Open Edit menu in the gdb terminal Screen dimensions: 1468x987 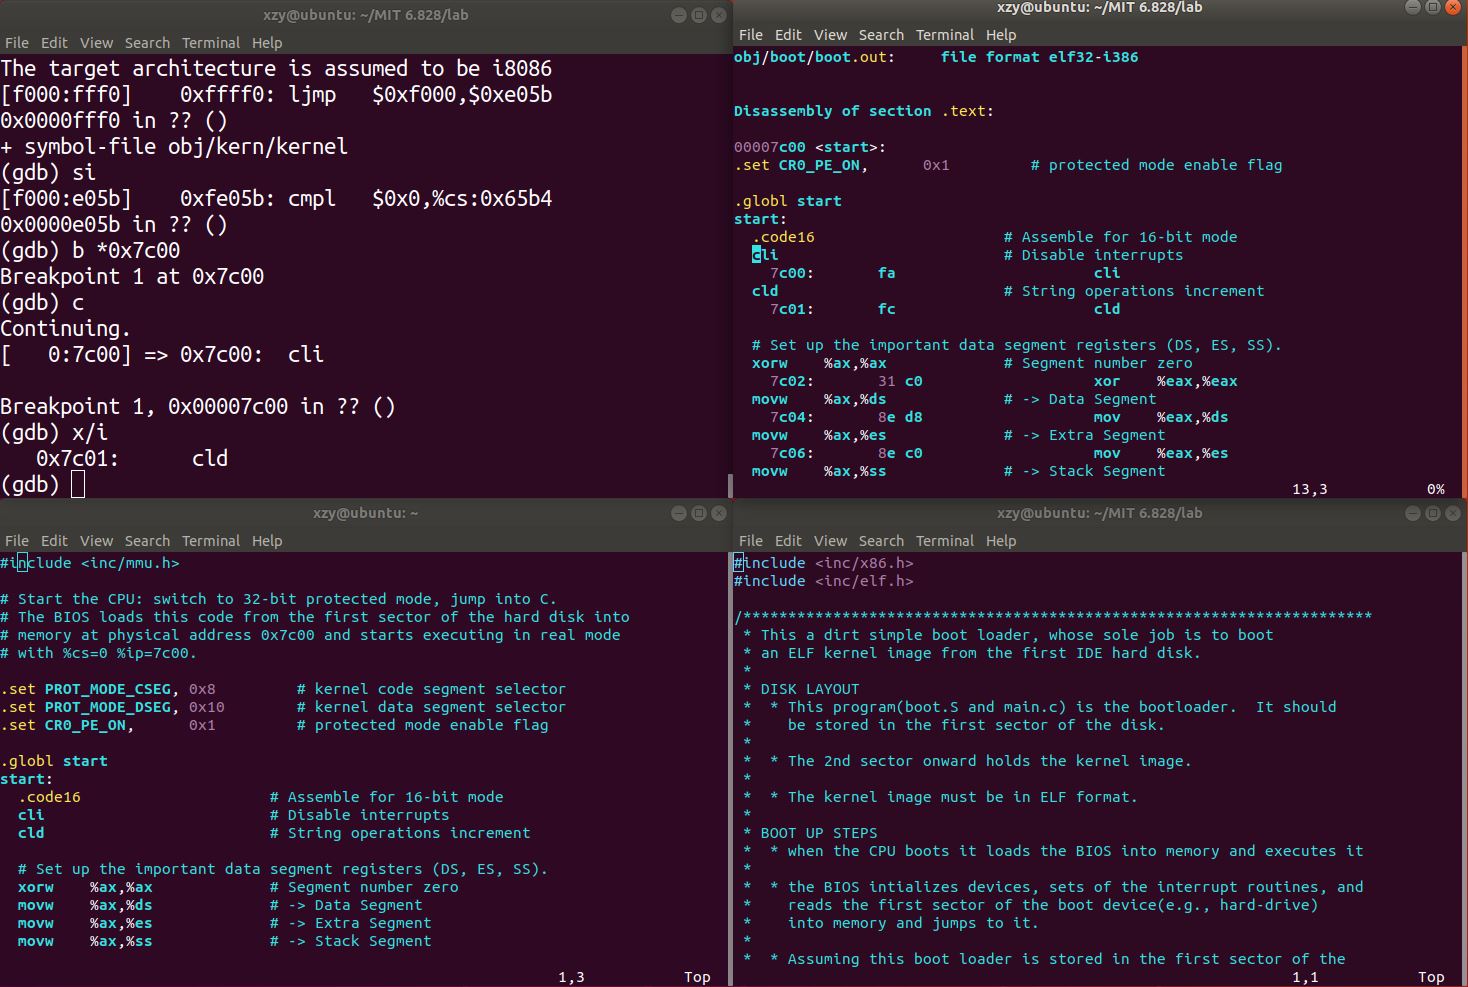[x=54, y=43]
